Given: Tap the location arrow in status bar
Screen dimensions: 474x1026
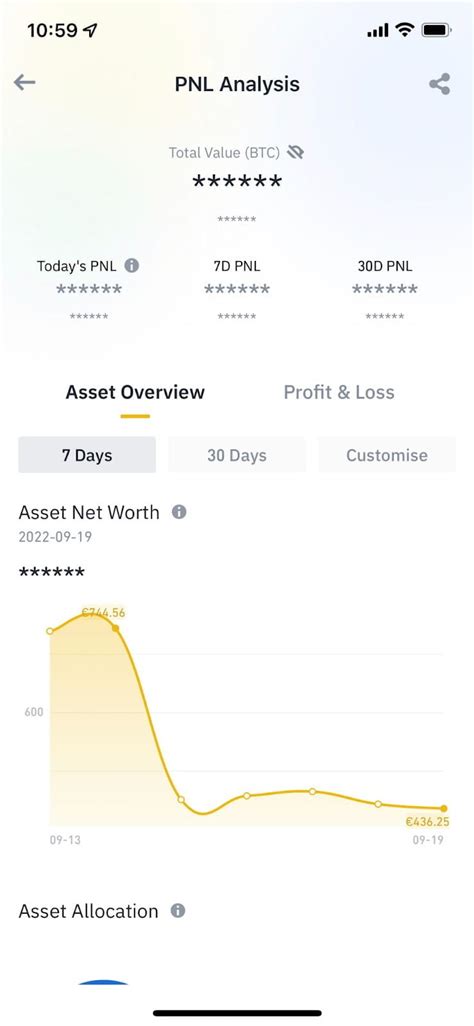Looking at the screenshot, I should coord(90,30).
